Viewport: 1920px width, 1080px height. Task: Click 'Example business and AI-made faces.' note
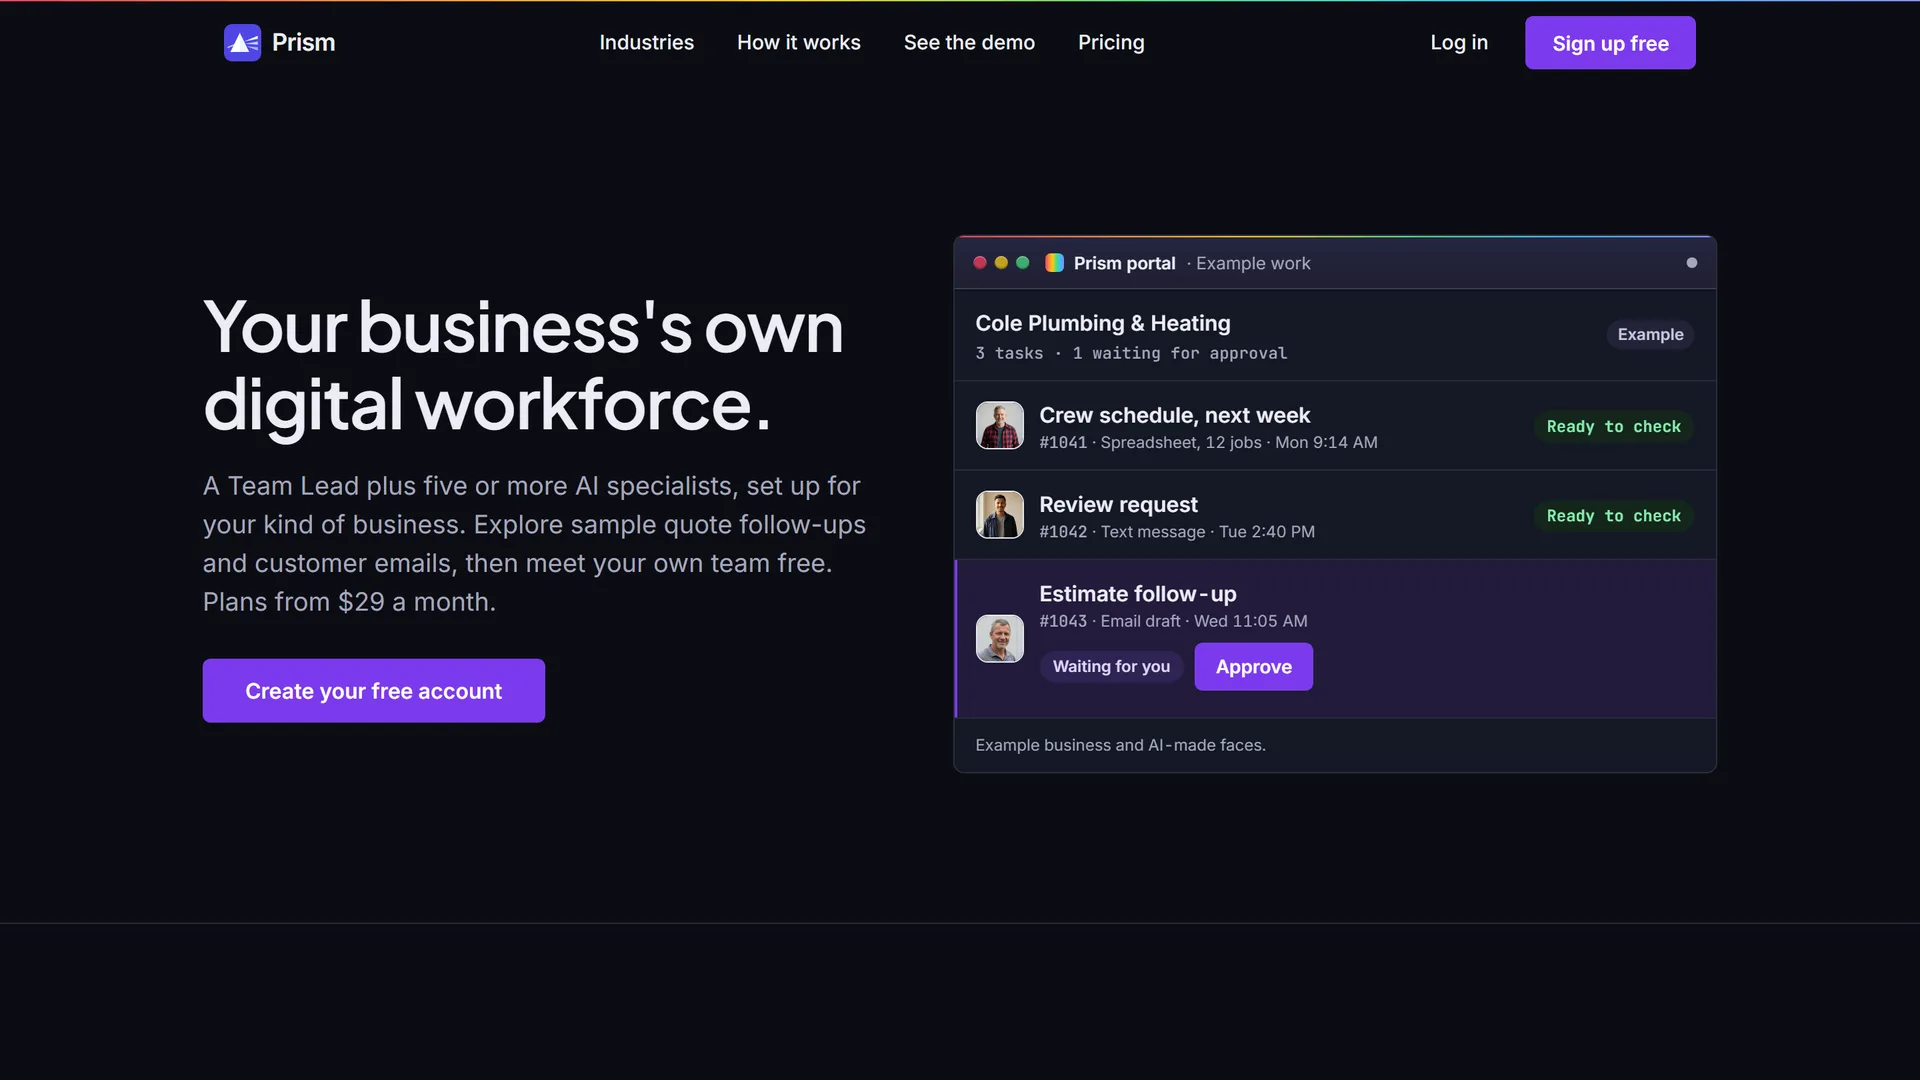(x=1120, y=745)
